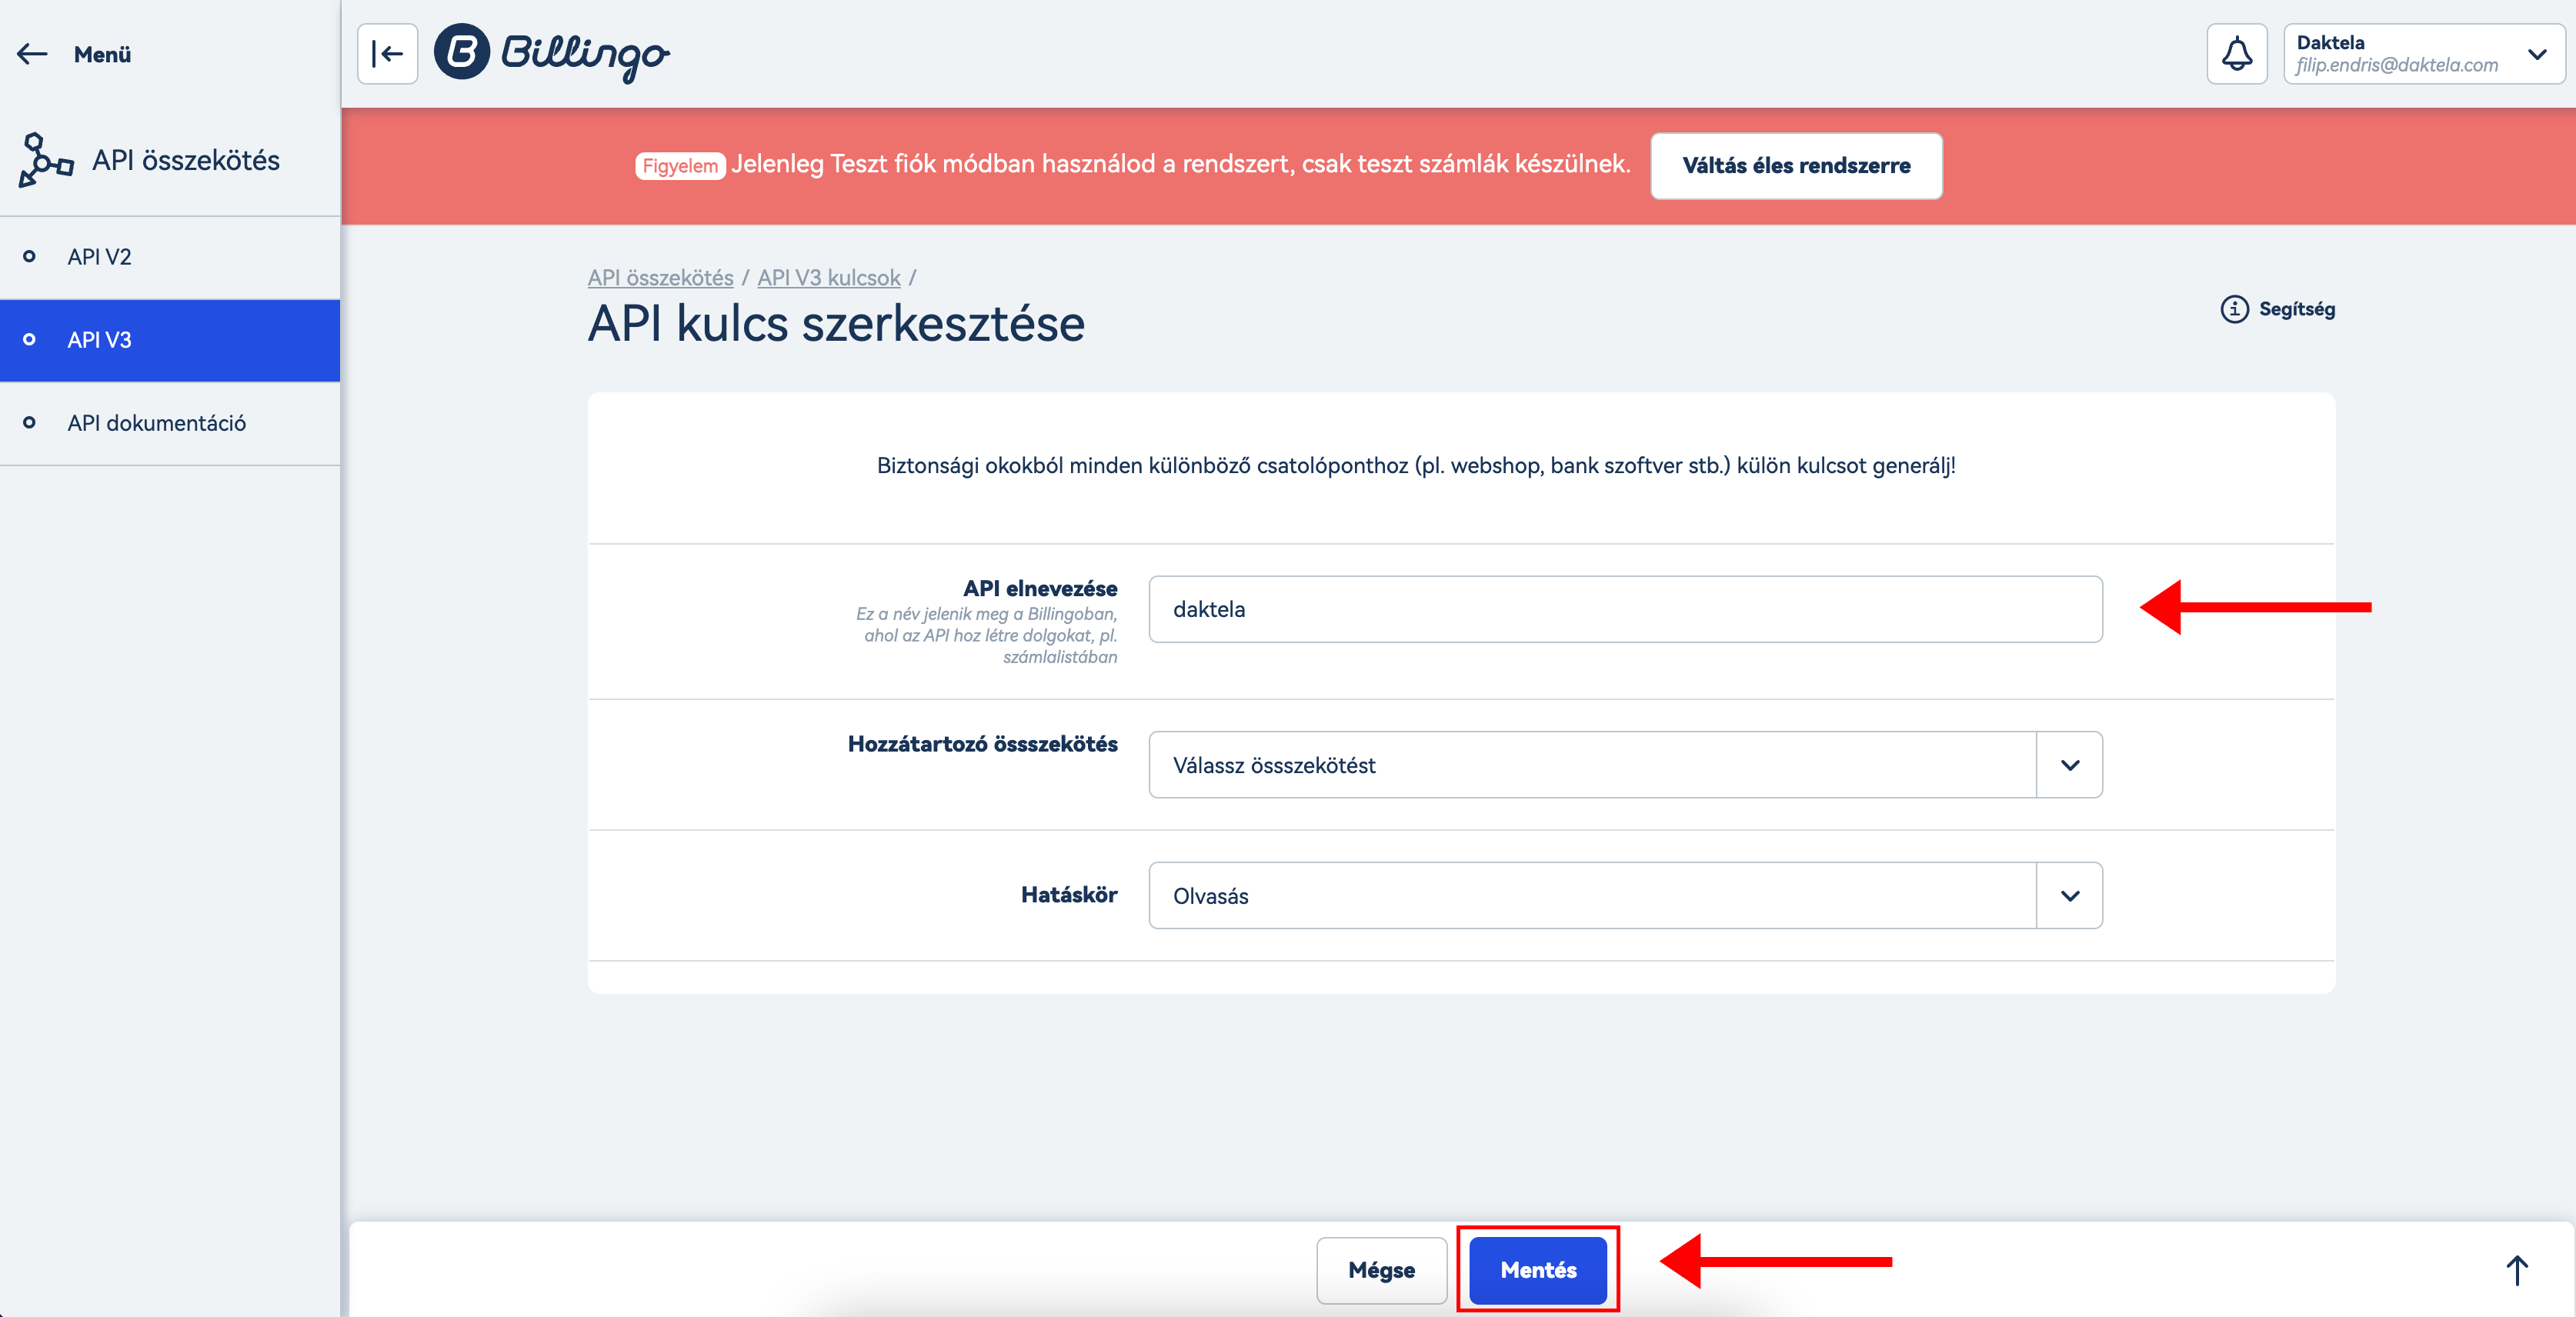Screen dimensions: 2576x1317
Task: Click the sidebar collapse arrow icon
Action: click(x=387, y=54)
